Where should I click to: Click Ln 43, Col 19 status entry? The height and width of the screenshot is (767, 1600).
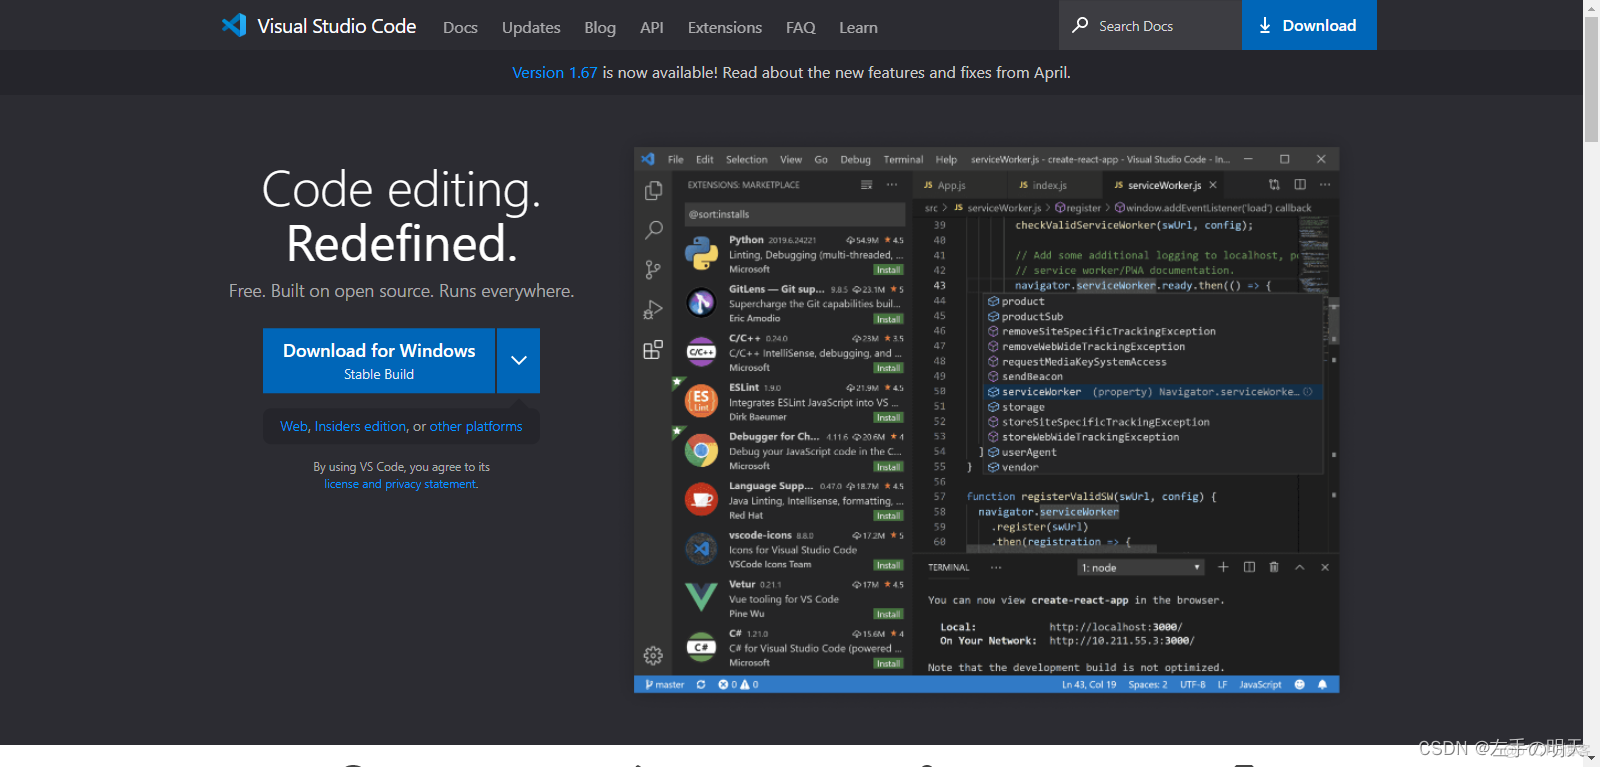pos(1089,685)
